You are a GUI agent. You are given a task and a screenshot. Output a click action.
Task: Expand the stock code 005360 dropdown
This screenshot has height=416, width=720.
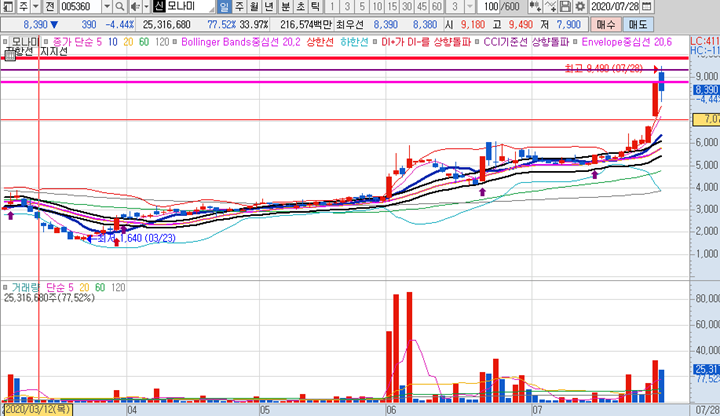point(107,6)
